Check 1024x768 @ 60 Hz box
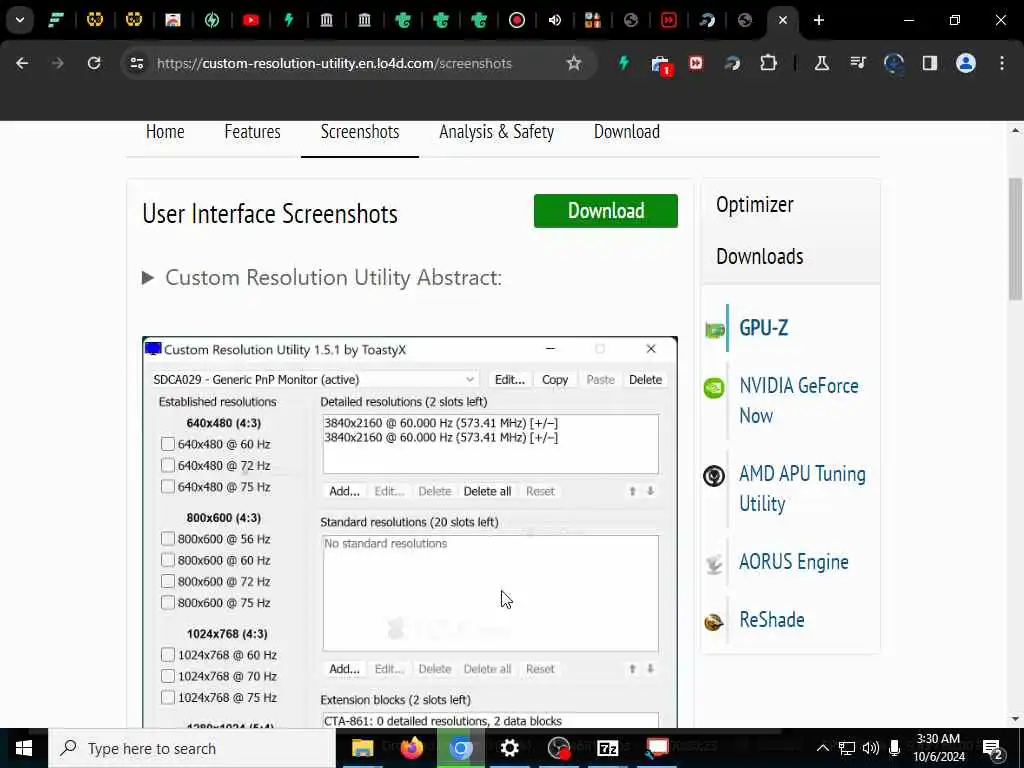Viewport: 1024px width, 768px height. [x=168, y=654]
